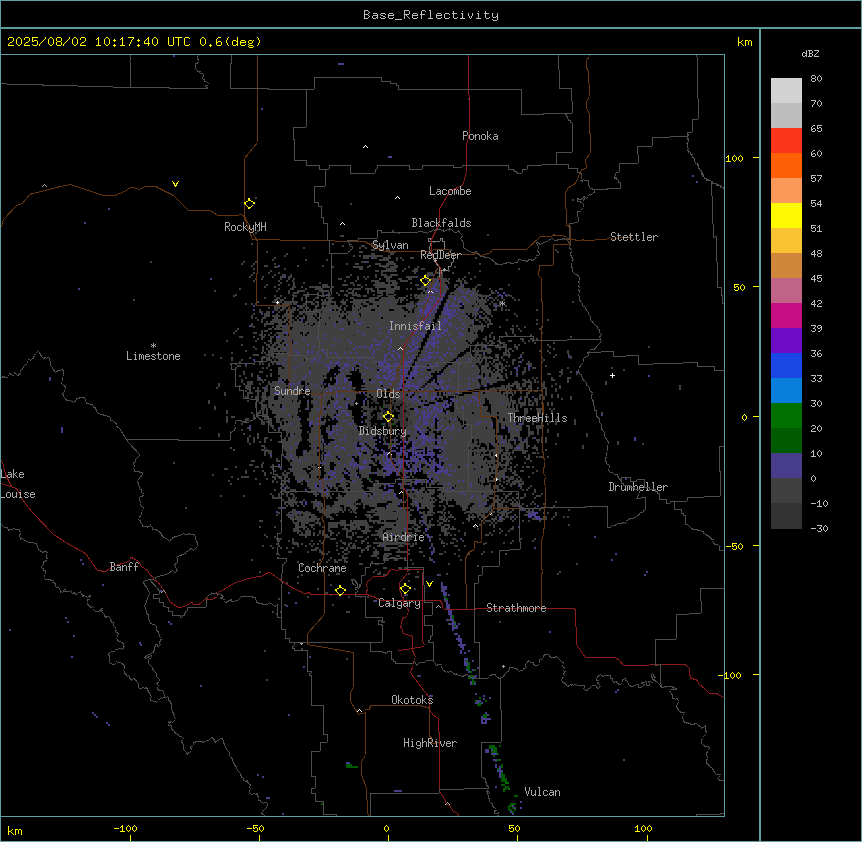Click the -50 tick on right axis
Screen dimensions: 862x842
[734, 546]
